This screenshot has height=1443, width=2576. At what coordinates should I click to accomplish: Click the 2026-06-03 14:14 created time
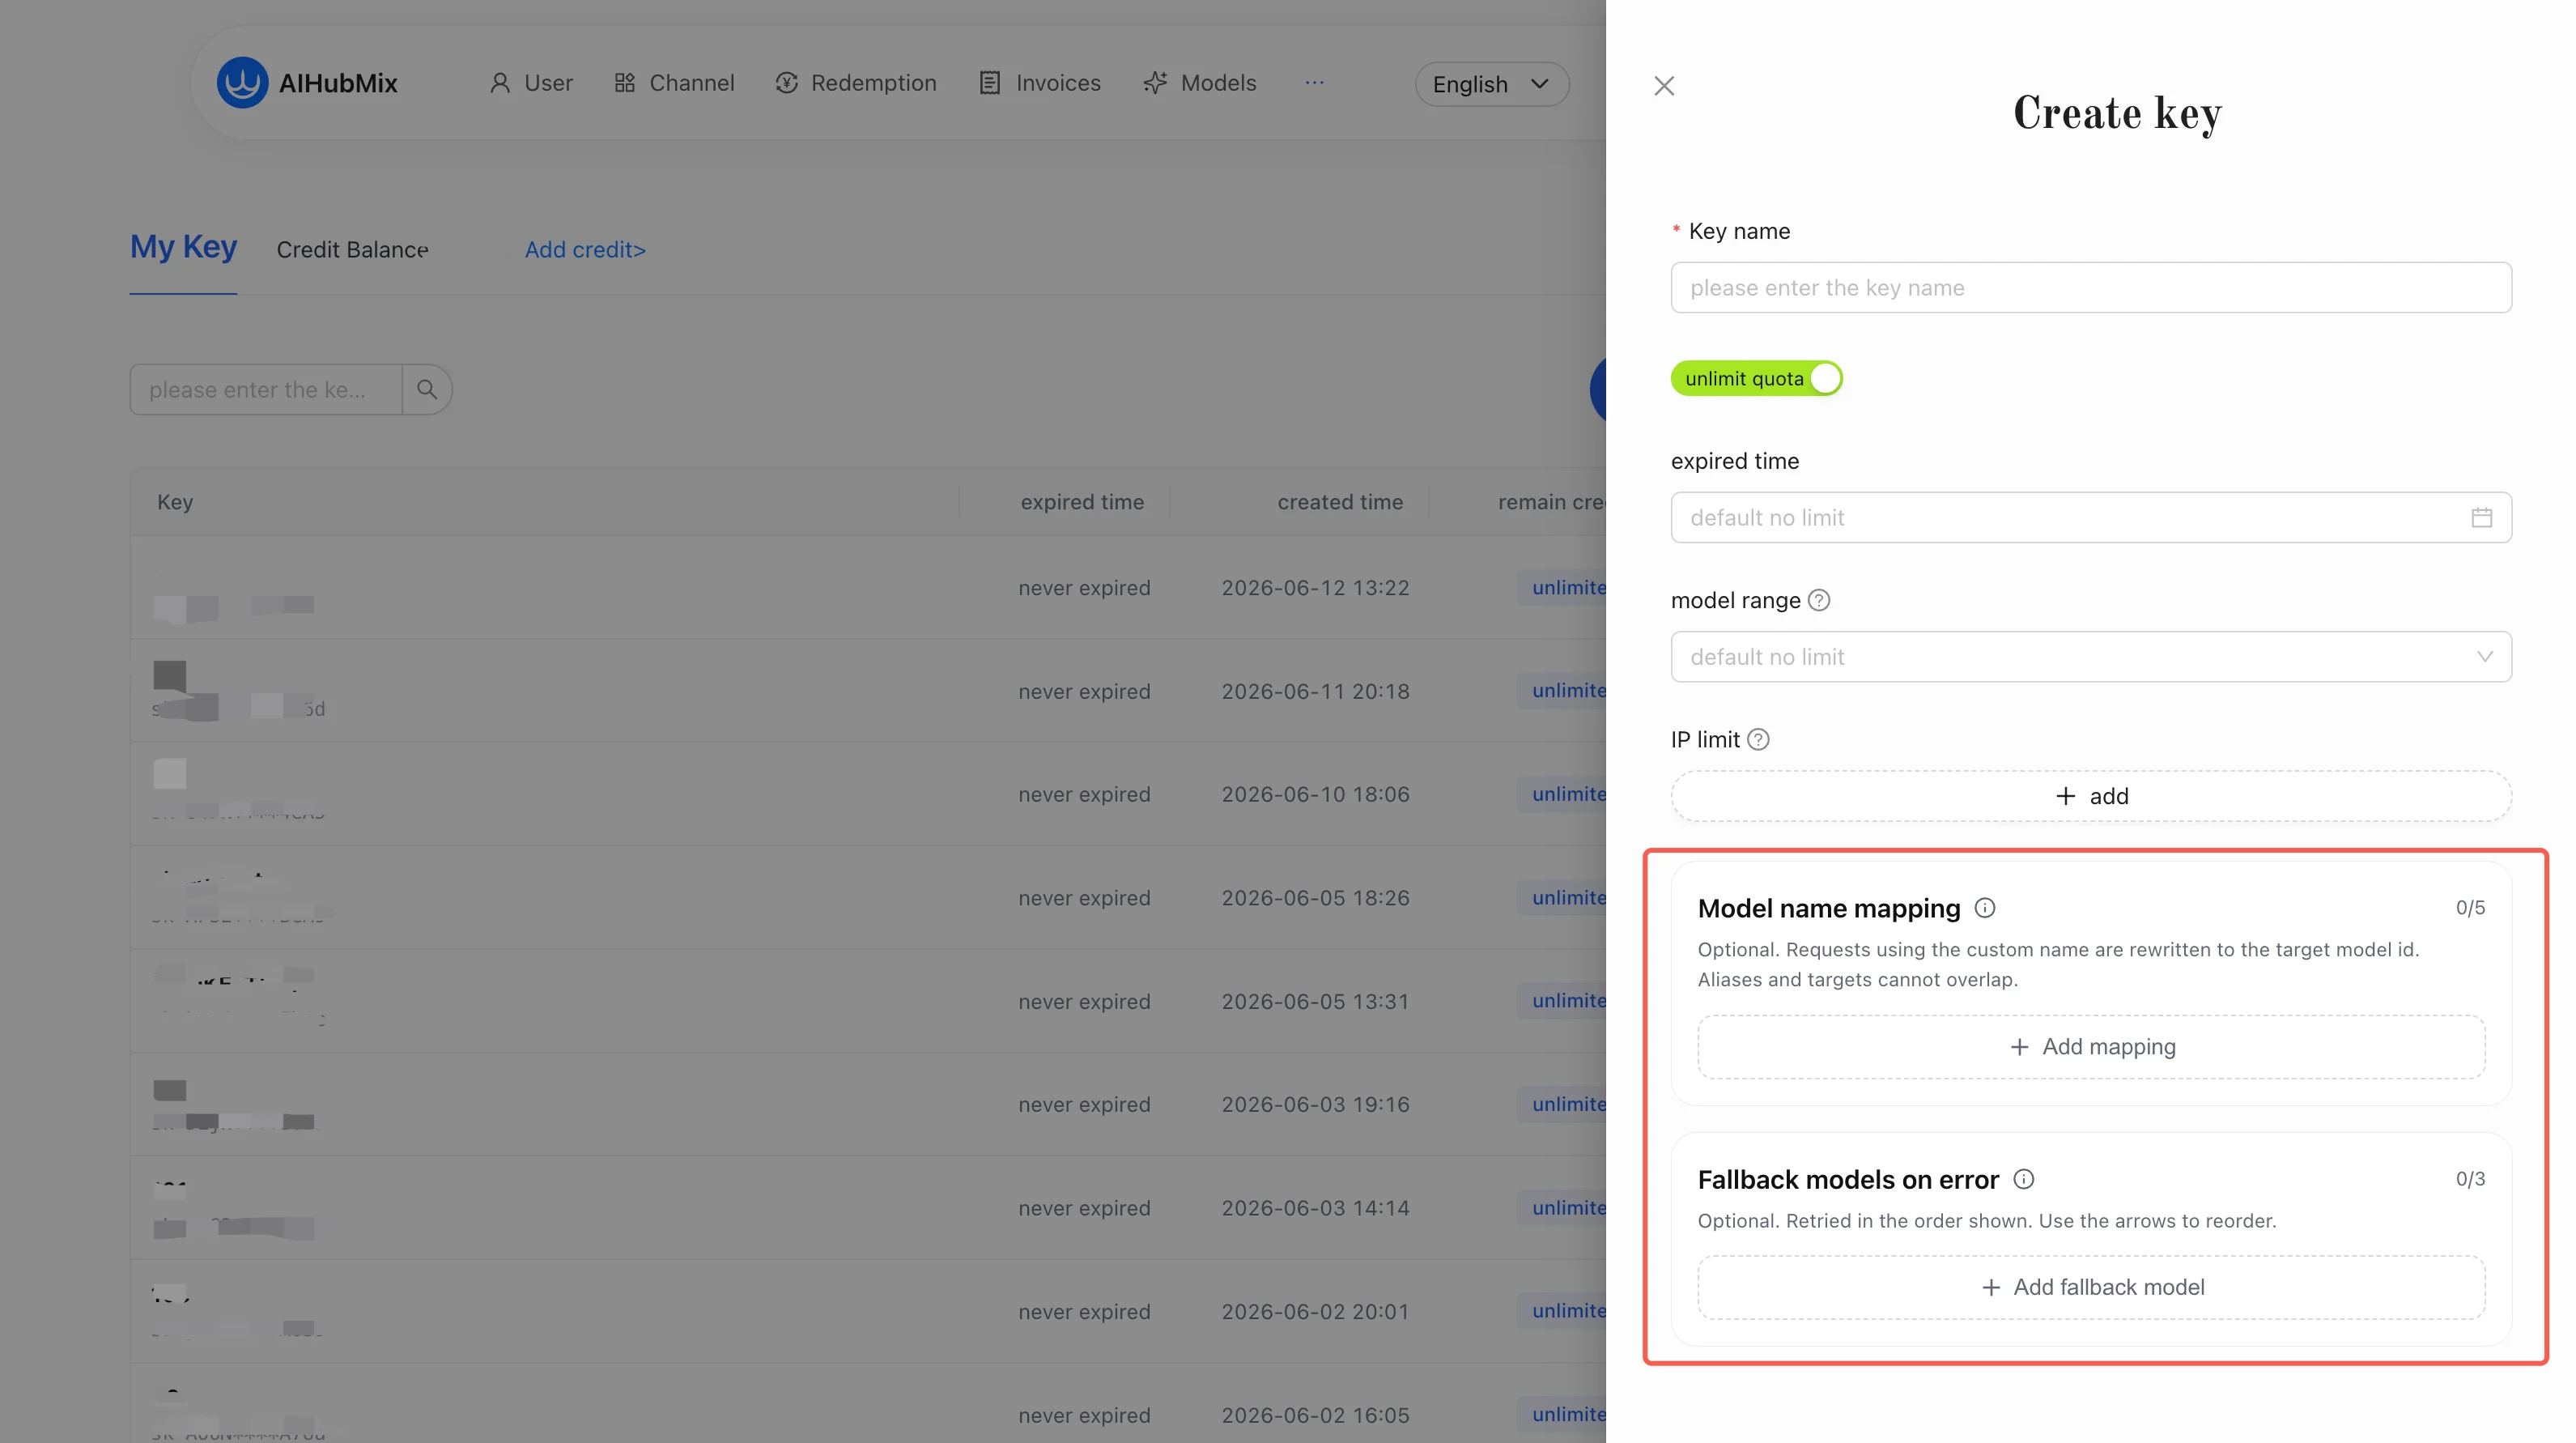coord(1315,1208)
